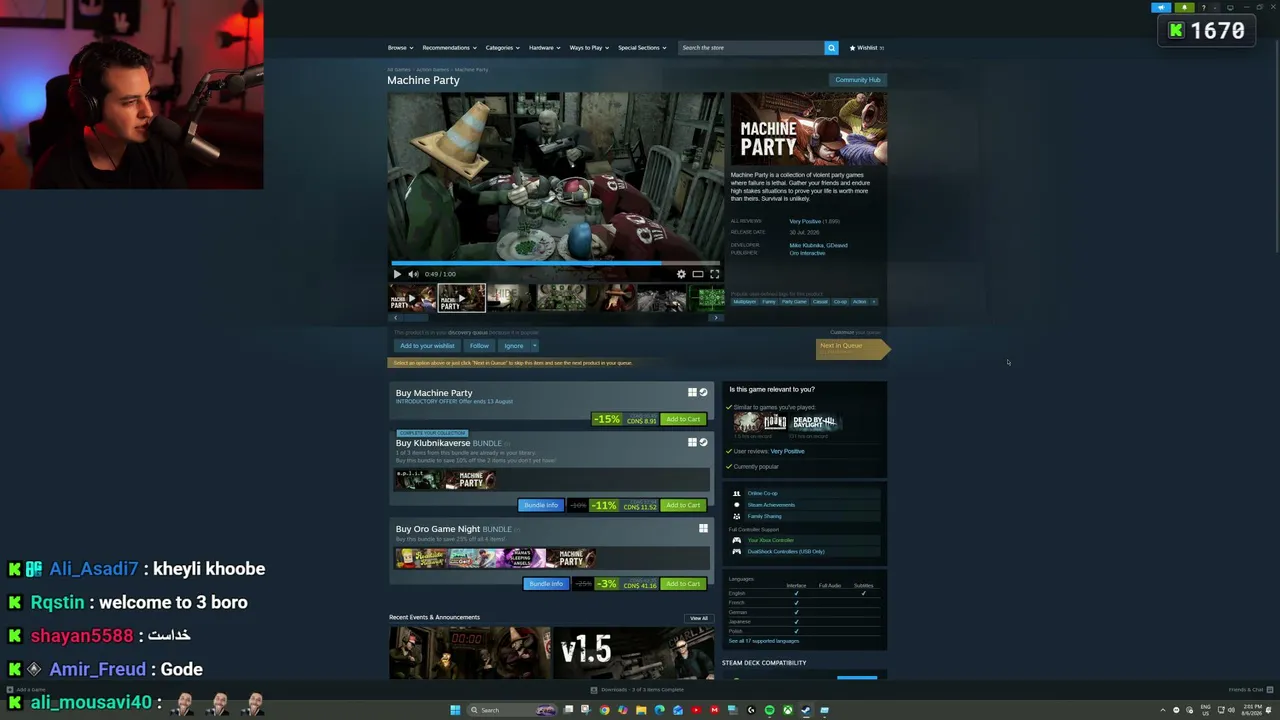Open the Windows Start menu
Screen dimensions: 1280x720
click(455, 710)
